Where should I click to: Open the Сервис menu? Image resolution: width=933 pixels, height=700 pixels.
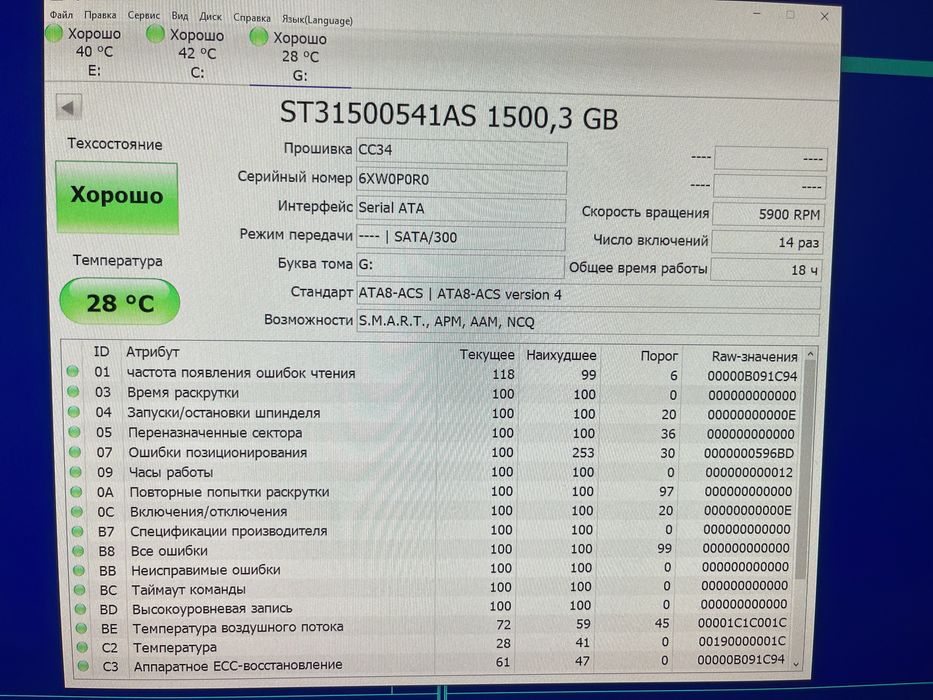[143, 15]
